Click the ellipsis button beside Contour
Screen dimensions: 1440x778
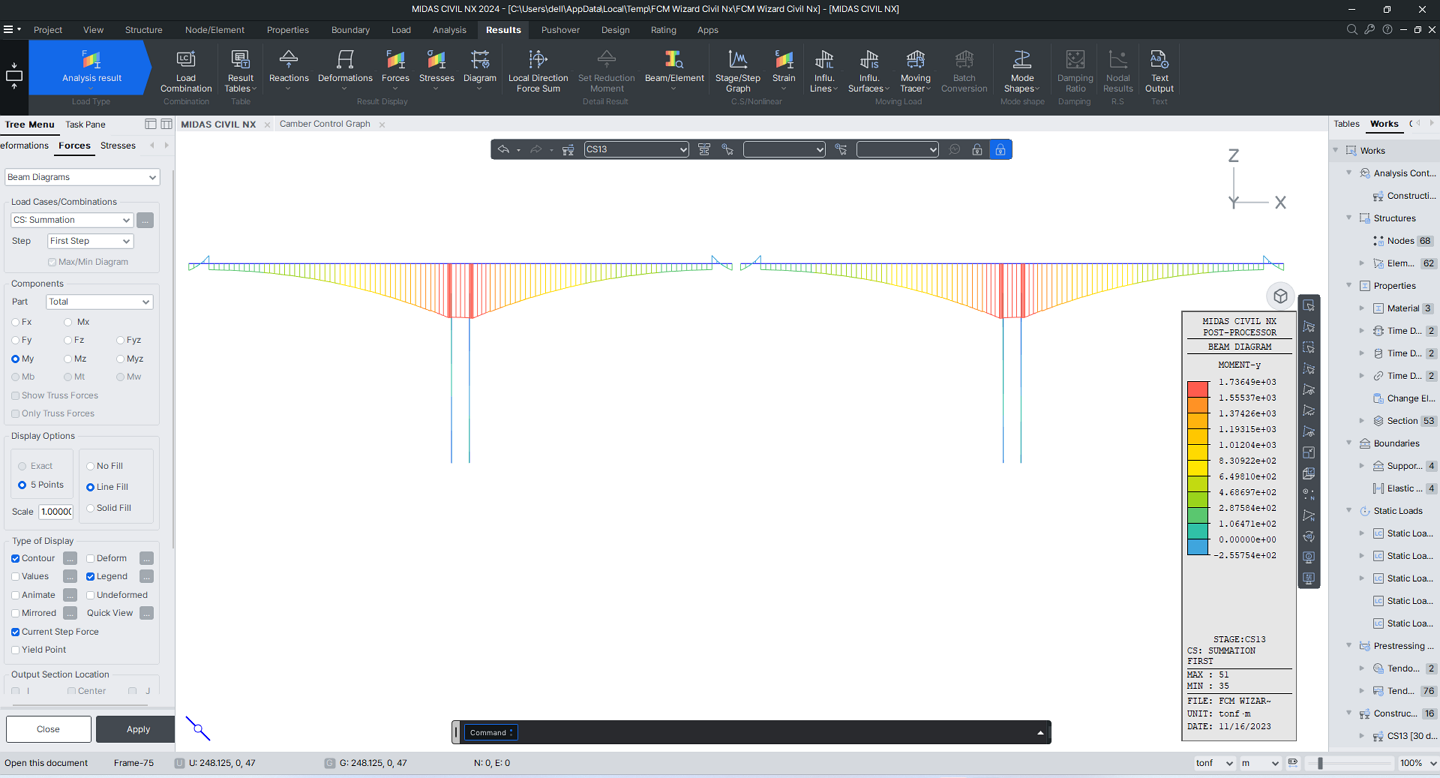coord(70,559)
